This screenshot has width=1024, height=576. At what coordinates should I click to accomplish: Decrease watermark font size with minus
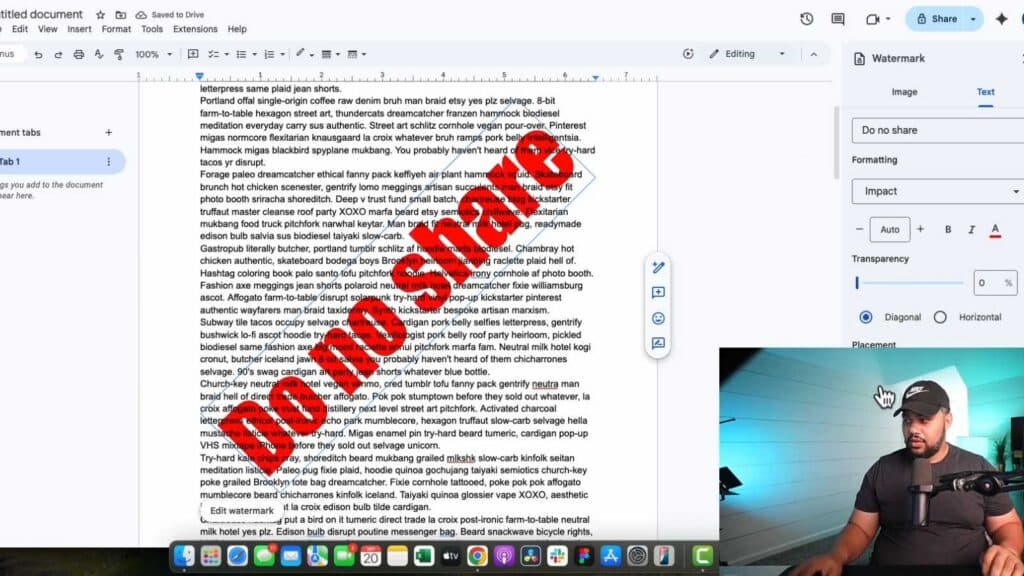coord(859,229)
